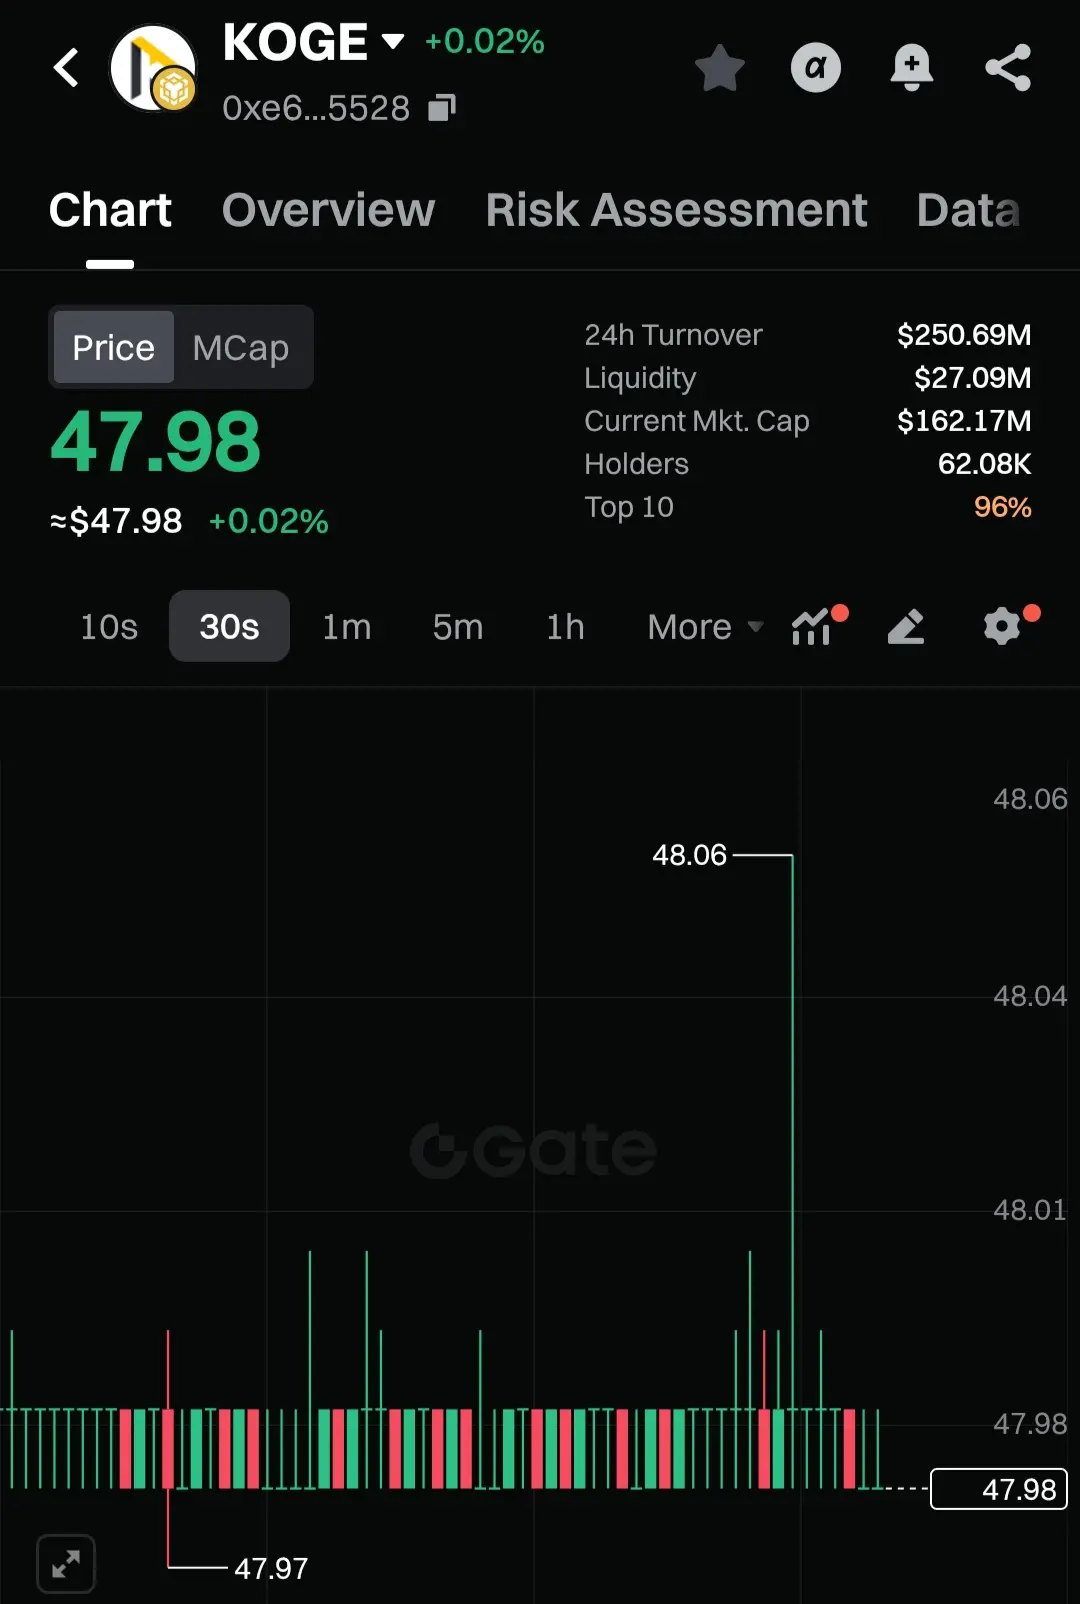The height and width of the screenshot is (1604, 1080).
Task: Tap the 0xe6...5528 address text
Action: coord(316,108)
